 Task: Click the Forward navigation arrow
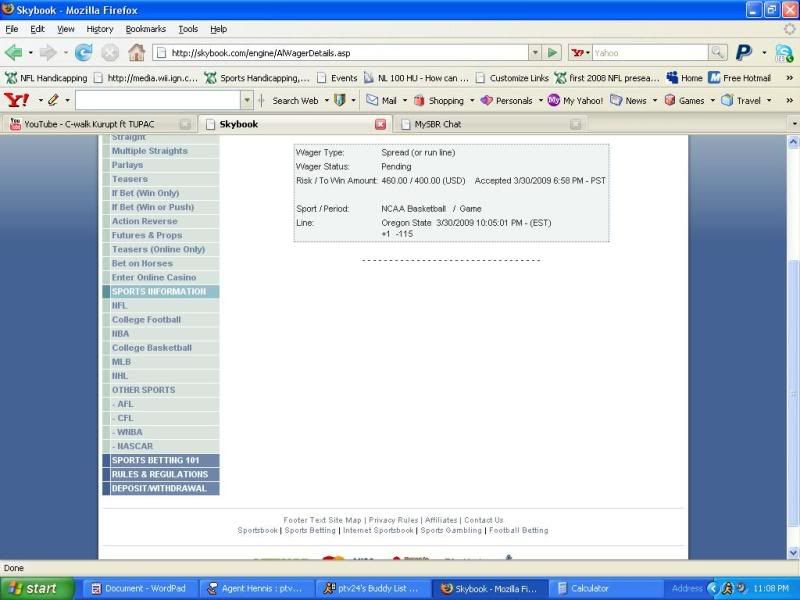coord(48,53)
